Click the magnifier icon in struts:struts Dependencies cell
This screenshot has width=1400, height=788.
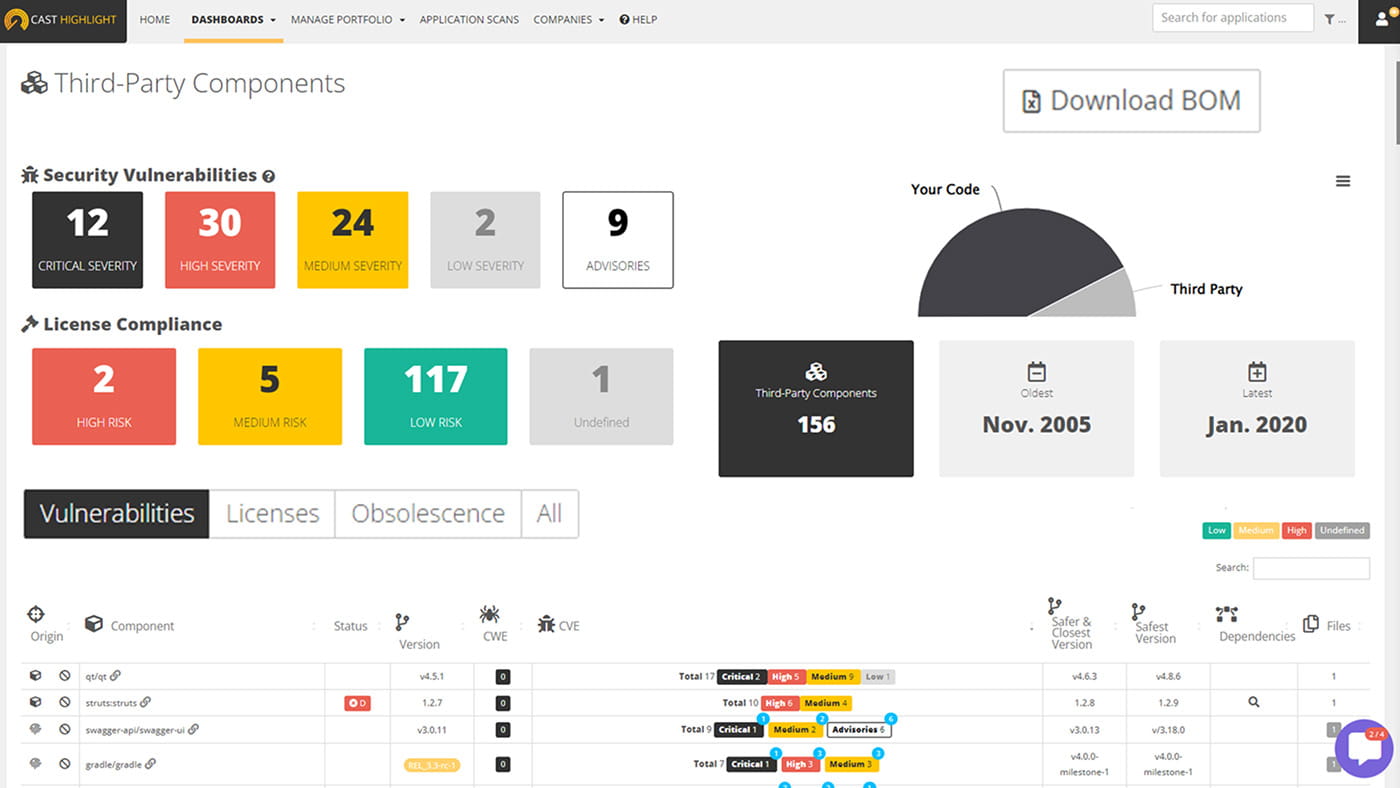[x=1255, y=703]
